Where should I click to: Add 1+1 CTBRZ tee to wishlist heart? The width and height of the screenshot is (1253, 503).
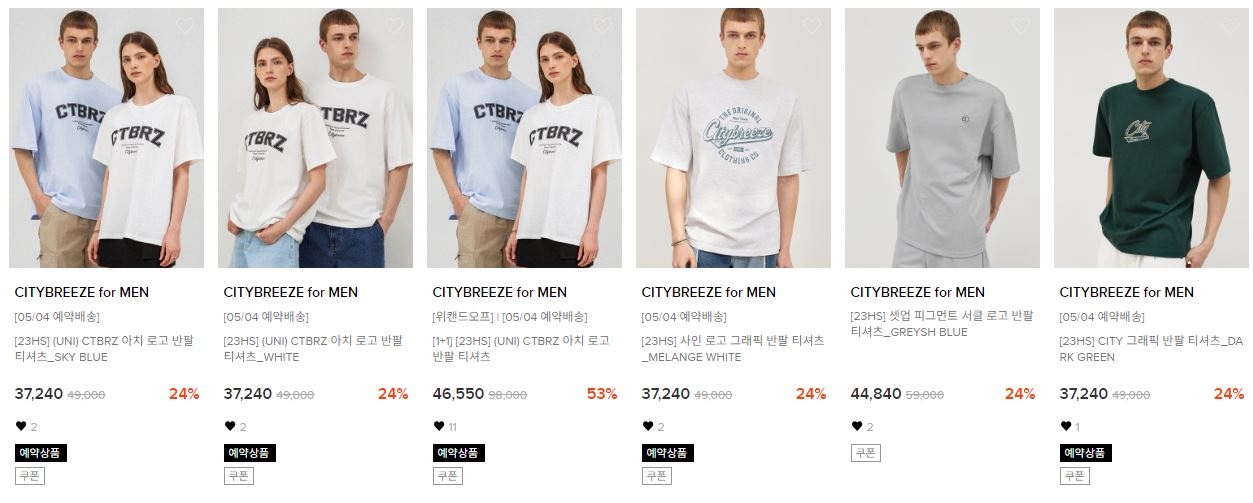coord(603,26)
